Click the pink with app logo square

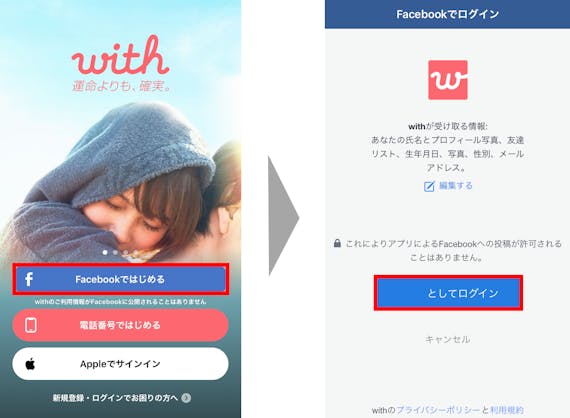coord(448,80)
